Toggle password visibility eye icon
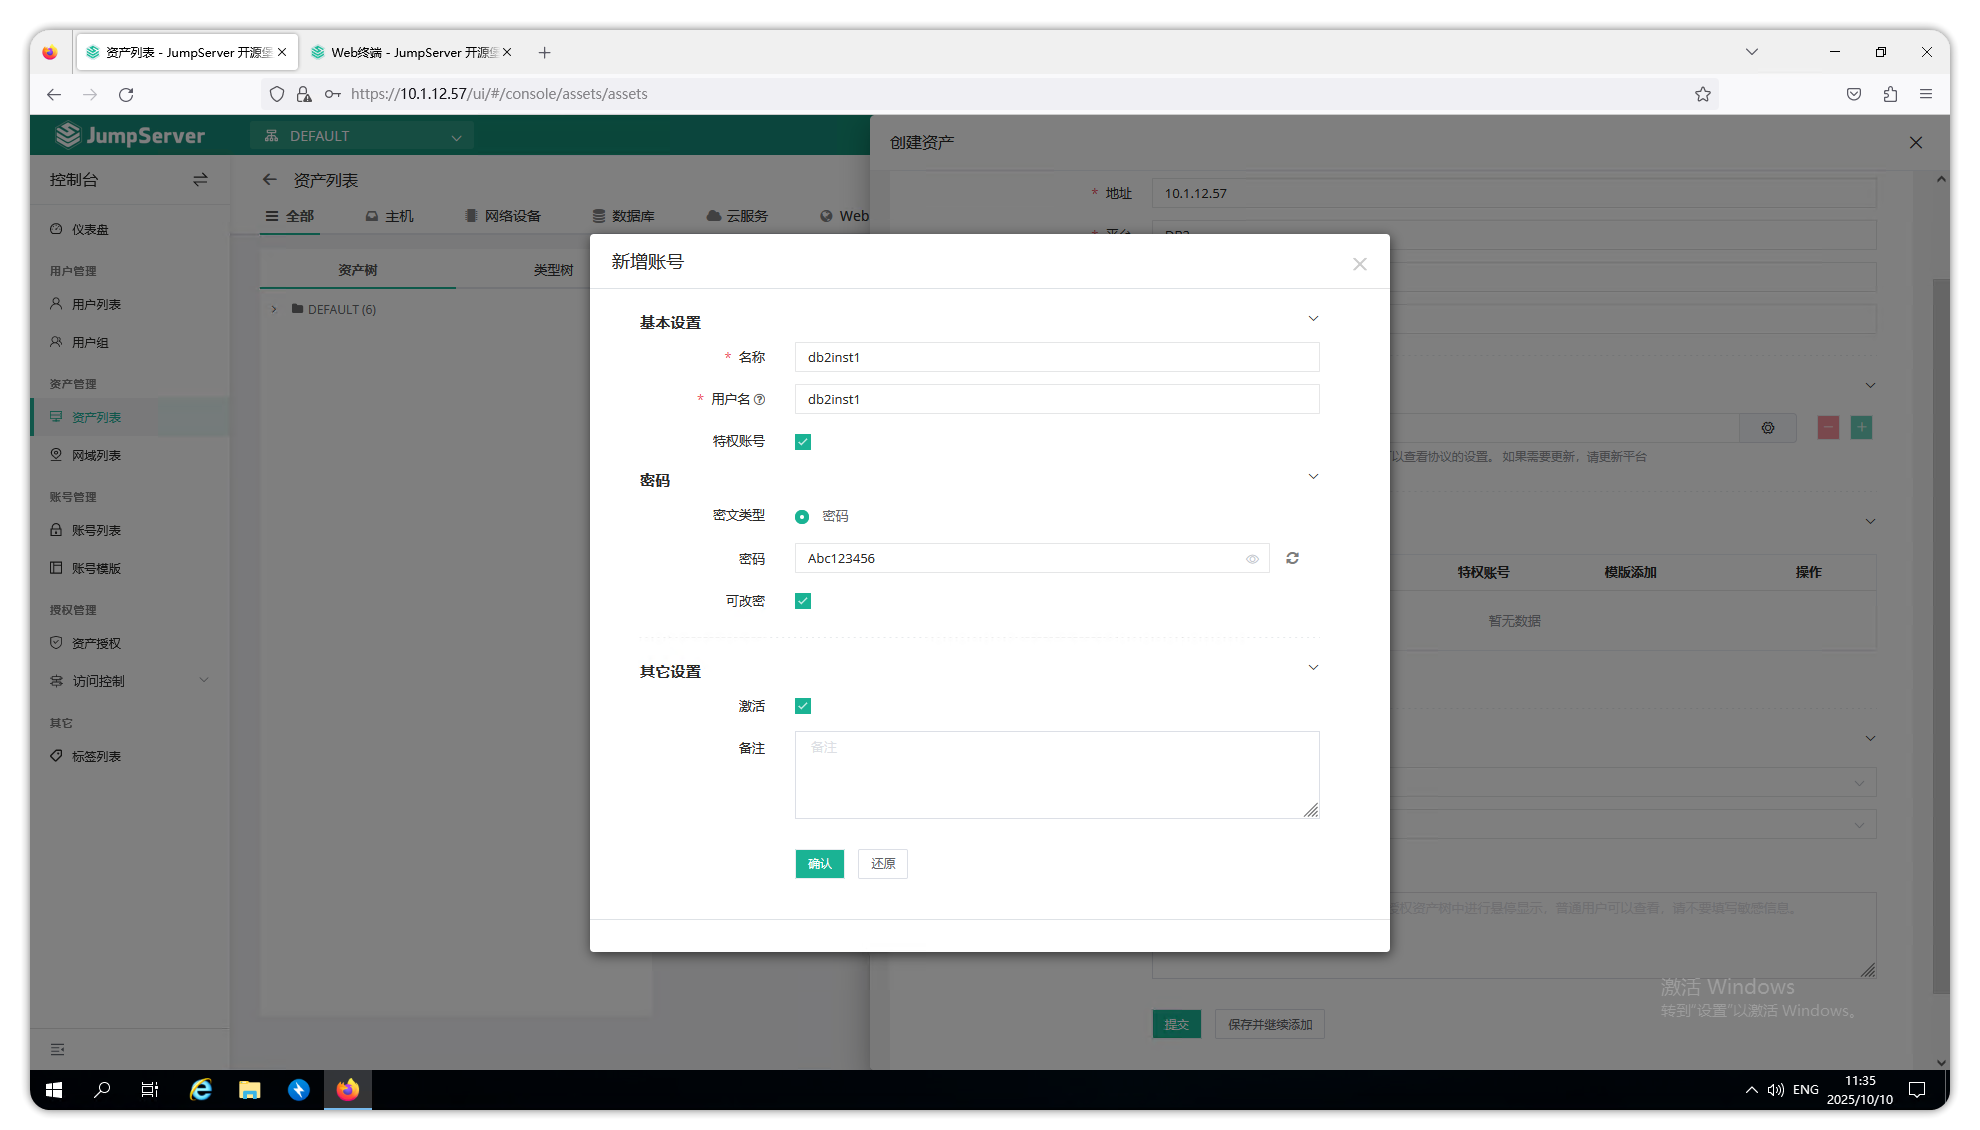The width and height of the screenshot is (1980, 1130). click(1252, 559)
